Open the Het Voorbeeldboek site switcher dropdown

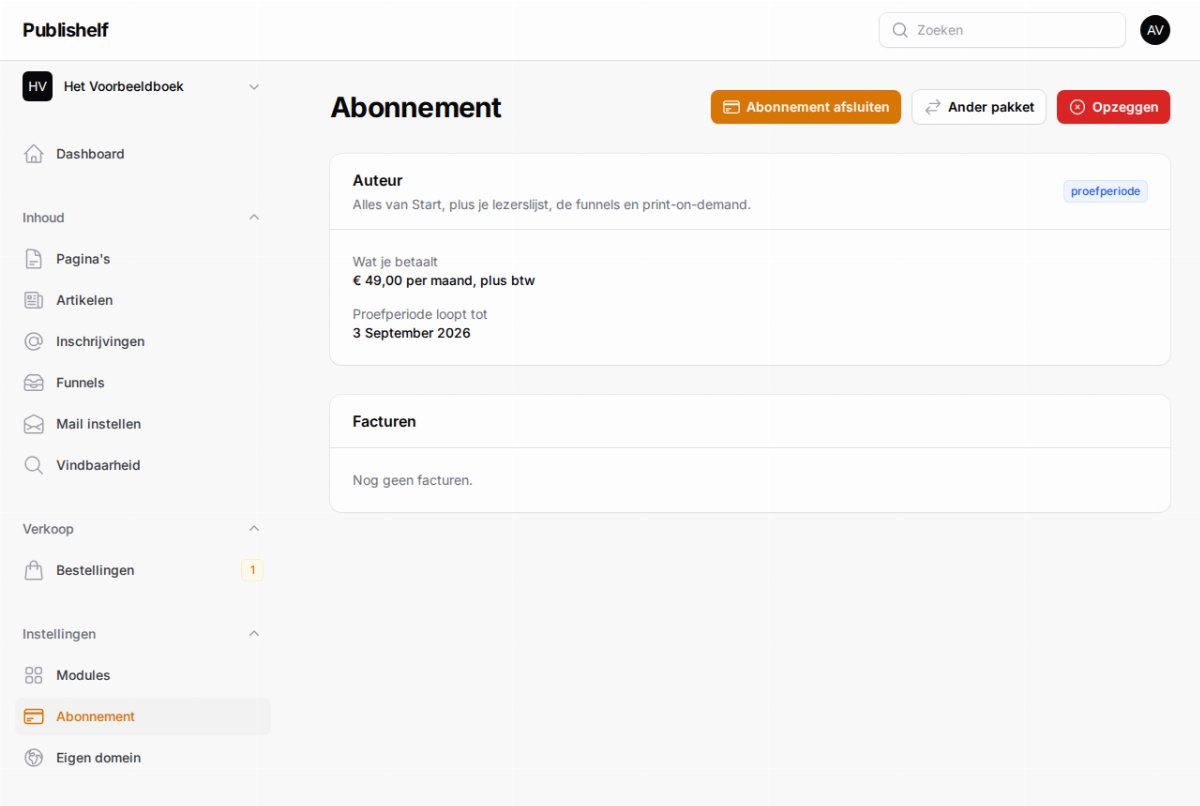pos(142,87)
